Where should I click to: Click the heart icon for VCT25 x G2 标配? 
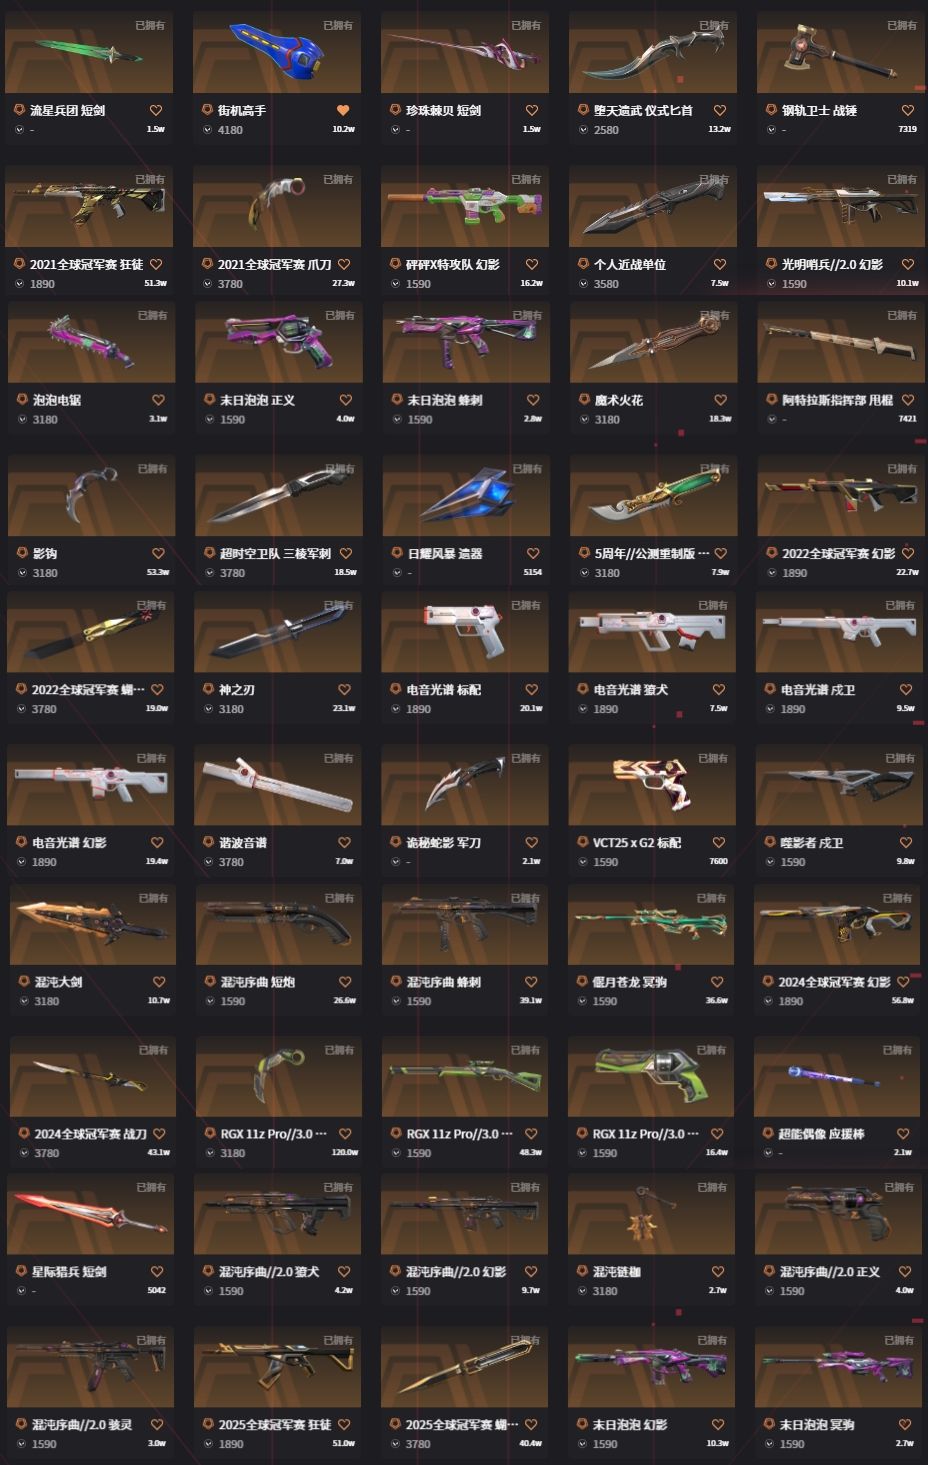pos(718,843)
